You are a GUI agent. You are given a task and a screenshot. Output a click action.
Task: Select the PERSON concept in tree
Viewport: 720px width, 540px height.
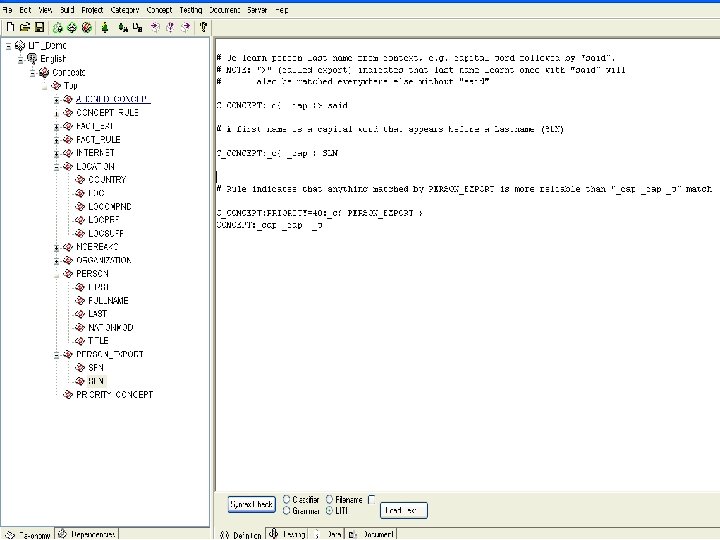click(92, 274)
